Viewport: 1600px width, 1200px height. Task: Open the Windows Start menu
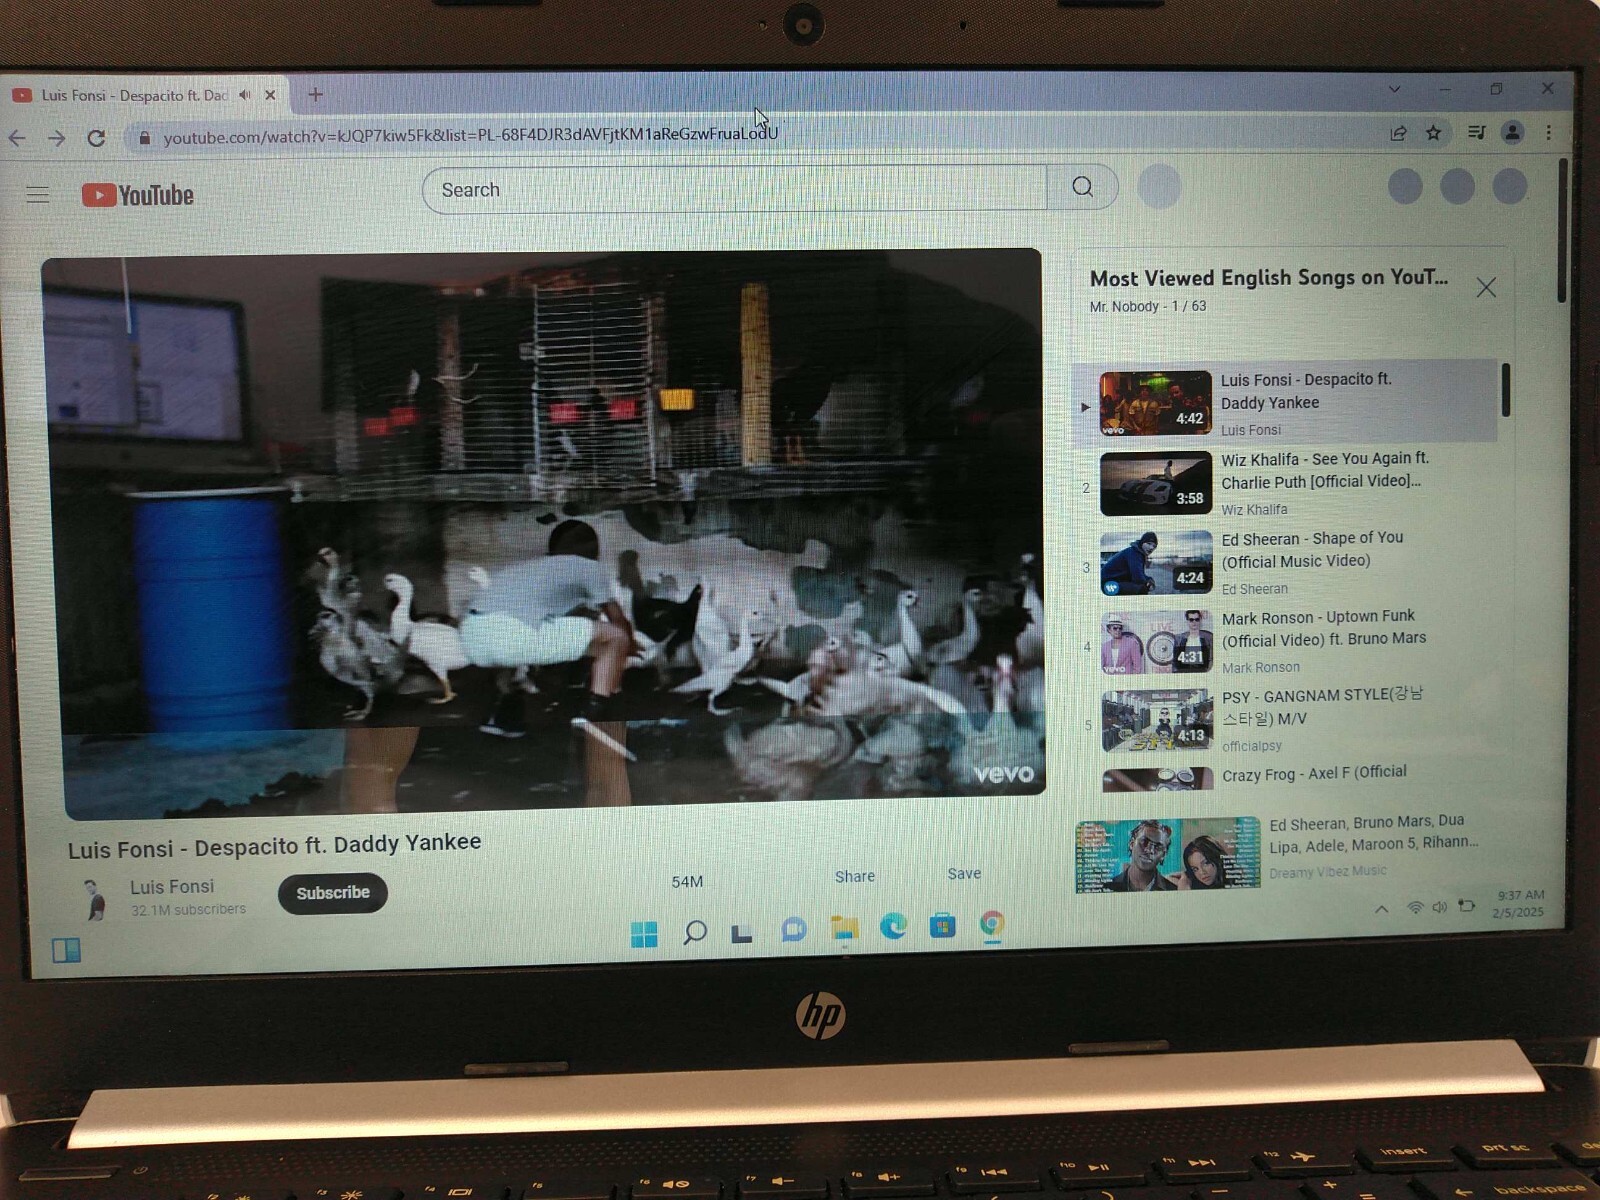point(645,934)
